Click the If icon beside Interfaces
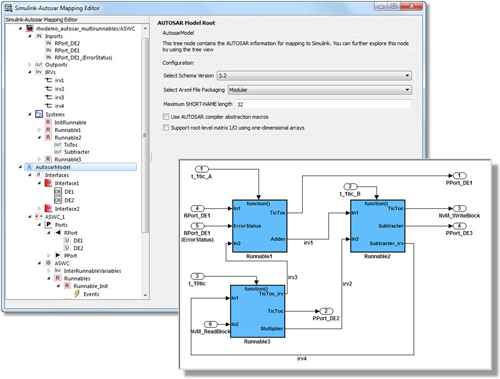Screen dimensions: 500x379 pos(39,175)
